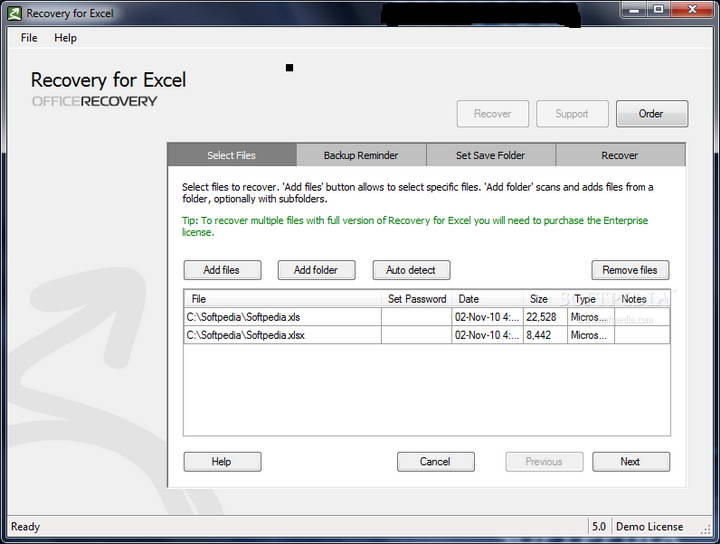
Task: Open the Help menu
Action: 65,38
